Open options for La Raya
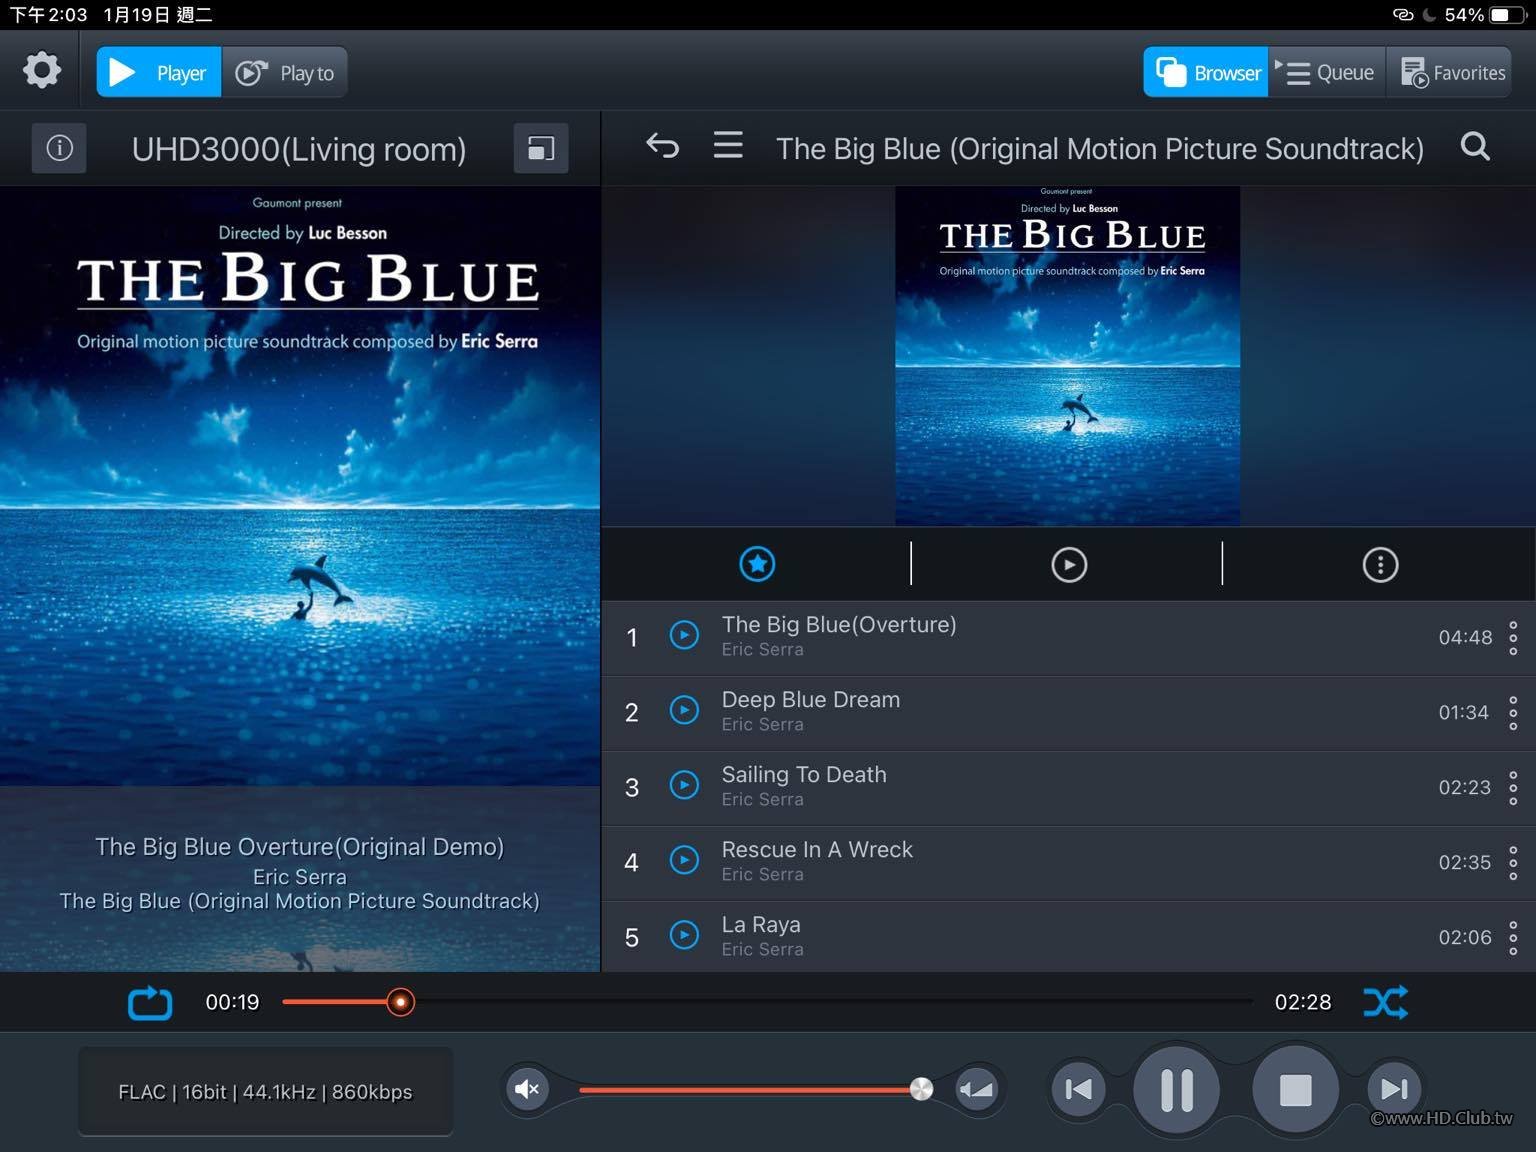This screenshot has height=1152, width=1536. [x=1513, y=937]
